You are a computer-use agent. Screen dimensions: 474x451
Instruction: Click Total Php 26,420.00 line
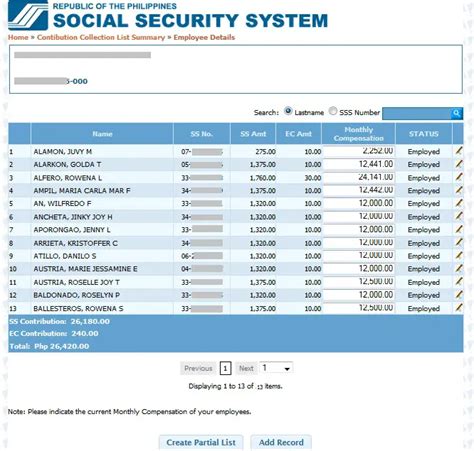[49, 346]
